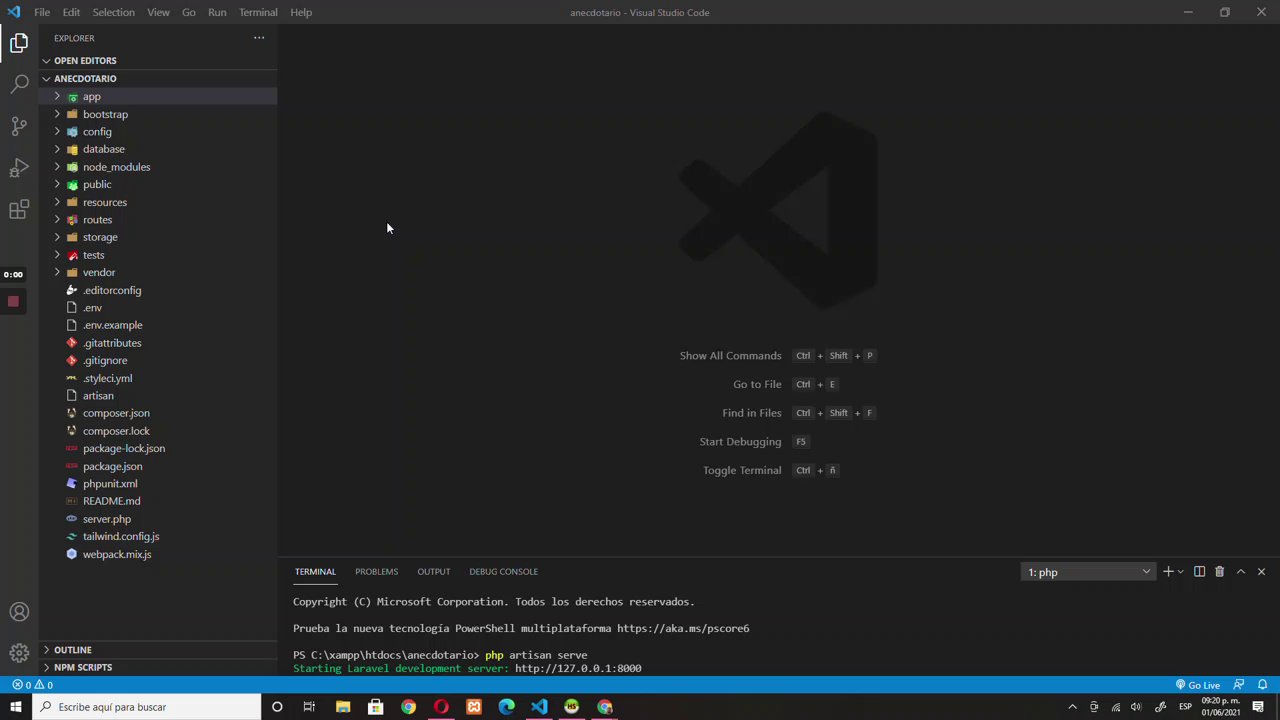Open Microsoft Edge from the taskbar
The image size is (1280, 720).
[x=507, y=707]
